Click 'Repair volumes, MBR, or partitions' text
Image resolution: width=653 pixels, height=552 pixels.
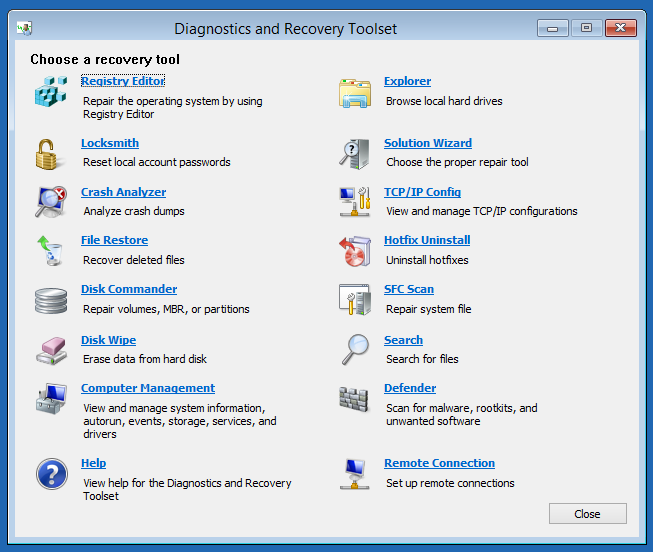tap(166, 309)
